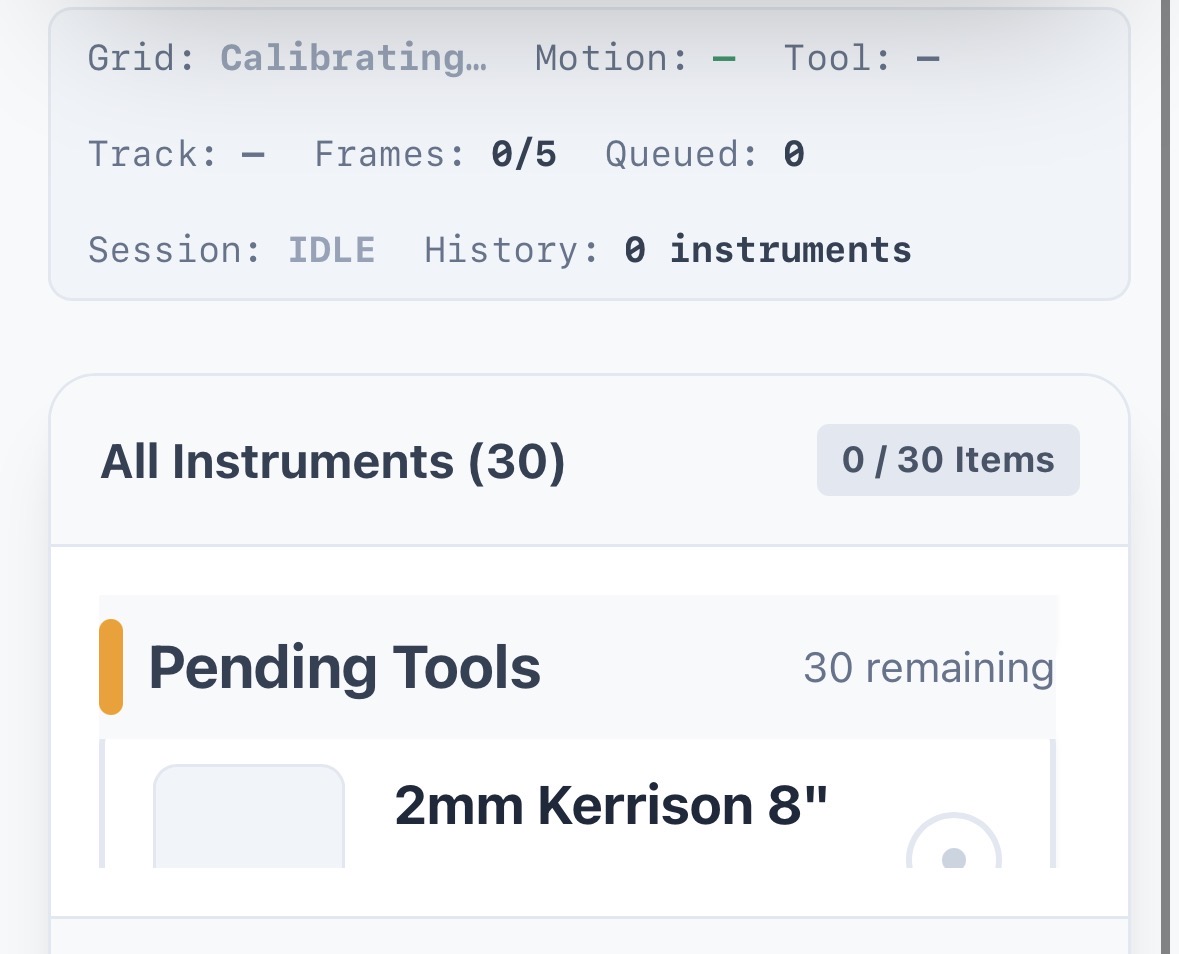
Task: Toggle the Pending Tools section open or closed
Action: pos(345,665)
